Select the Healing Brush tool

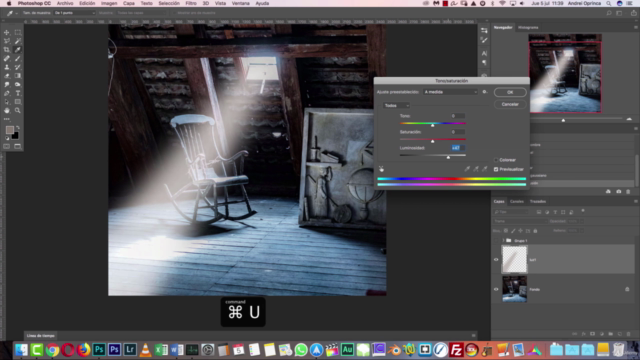[7, 58]
